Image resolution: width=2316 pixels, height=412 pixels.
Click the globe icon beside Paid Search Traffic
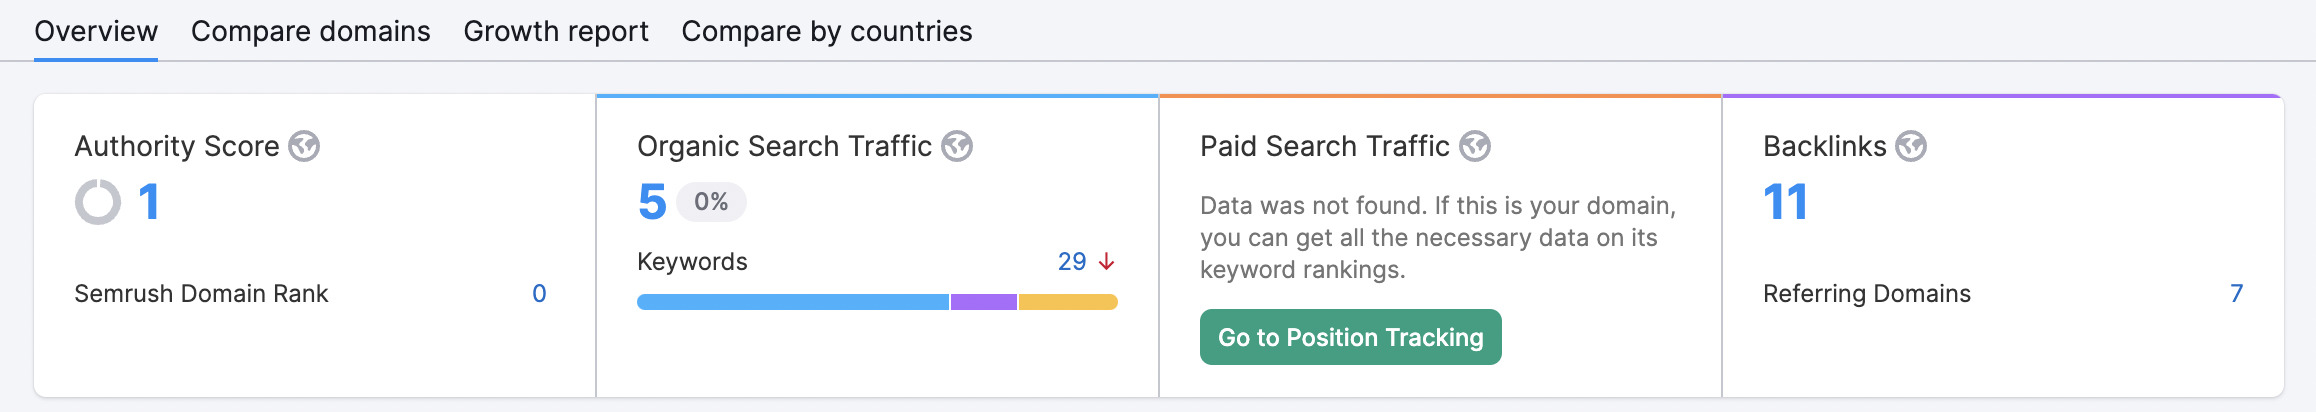point(1475,146)
